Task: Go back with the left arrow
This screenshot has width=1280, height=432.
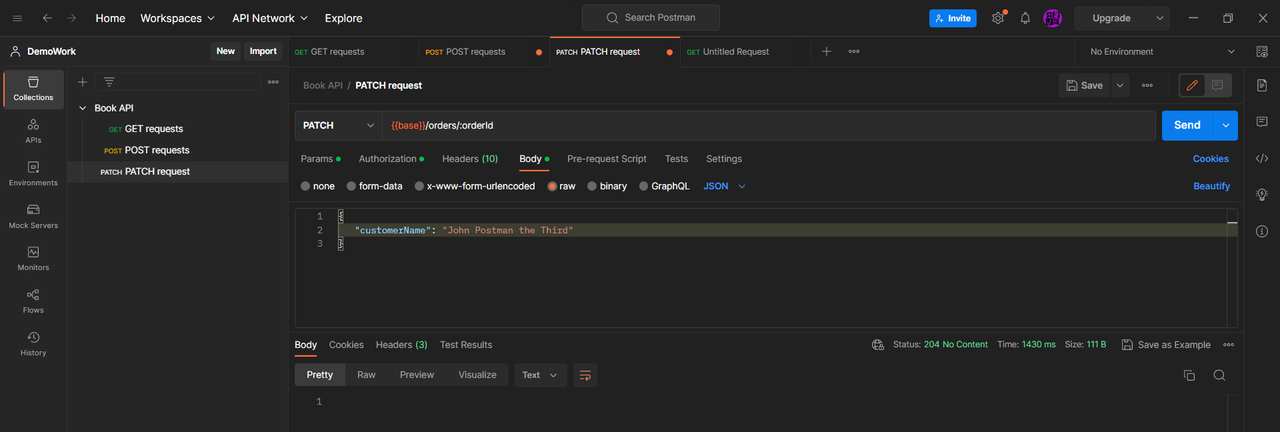Action: tap(47, 18)
